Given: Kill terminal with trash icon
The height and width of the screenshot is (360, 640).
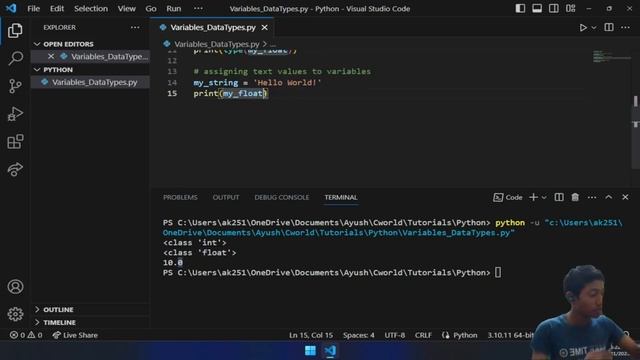Looking at the screenshot, I should coord(575,197).
